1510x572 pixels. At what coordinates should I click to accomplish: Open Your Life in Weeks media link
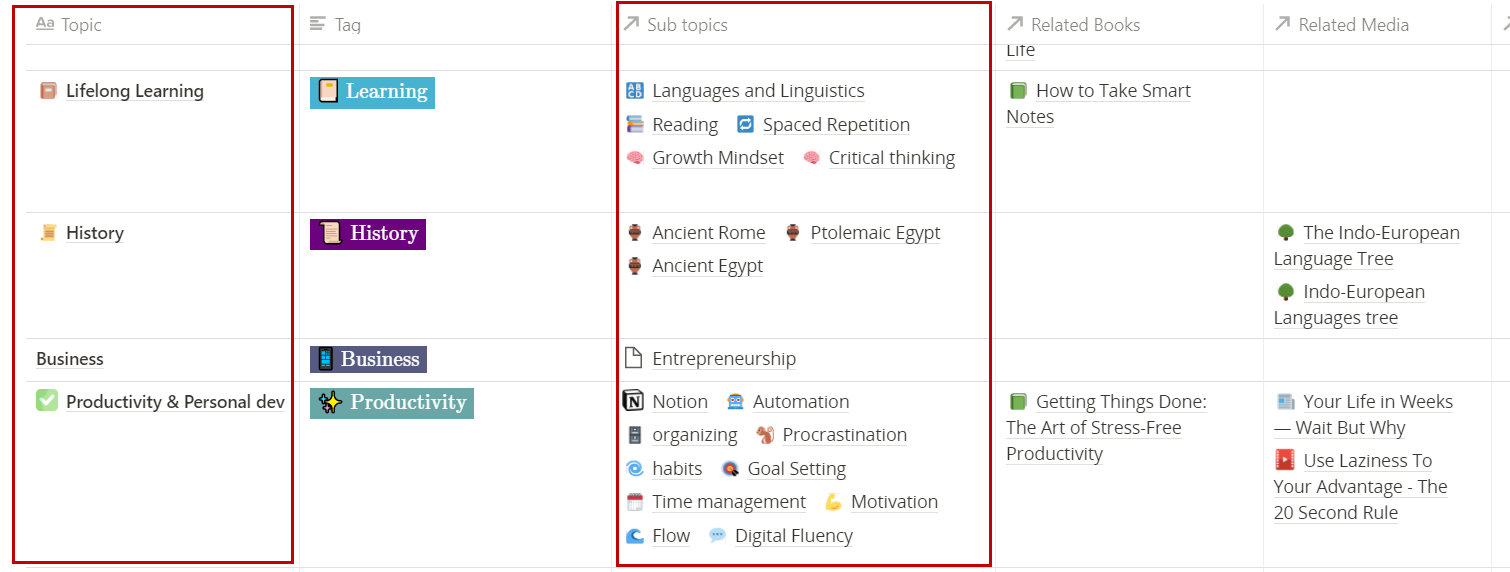tap(1363, 415)
